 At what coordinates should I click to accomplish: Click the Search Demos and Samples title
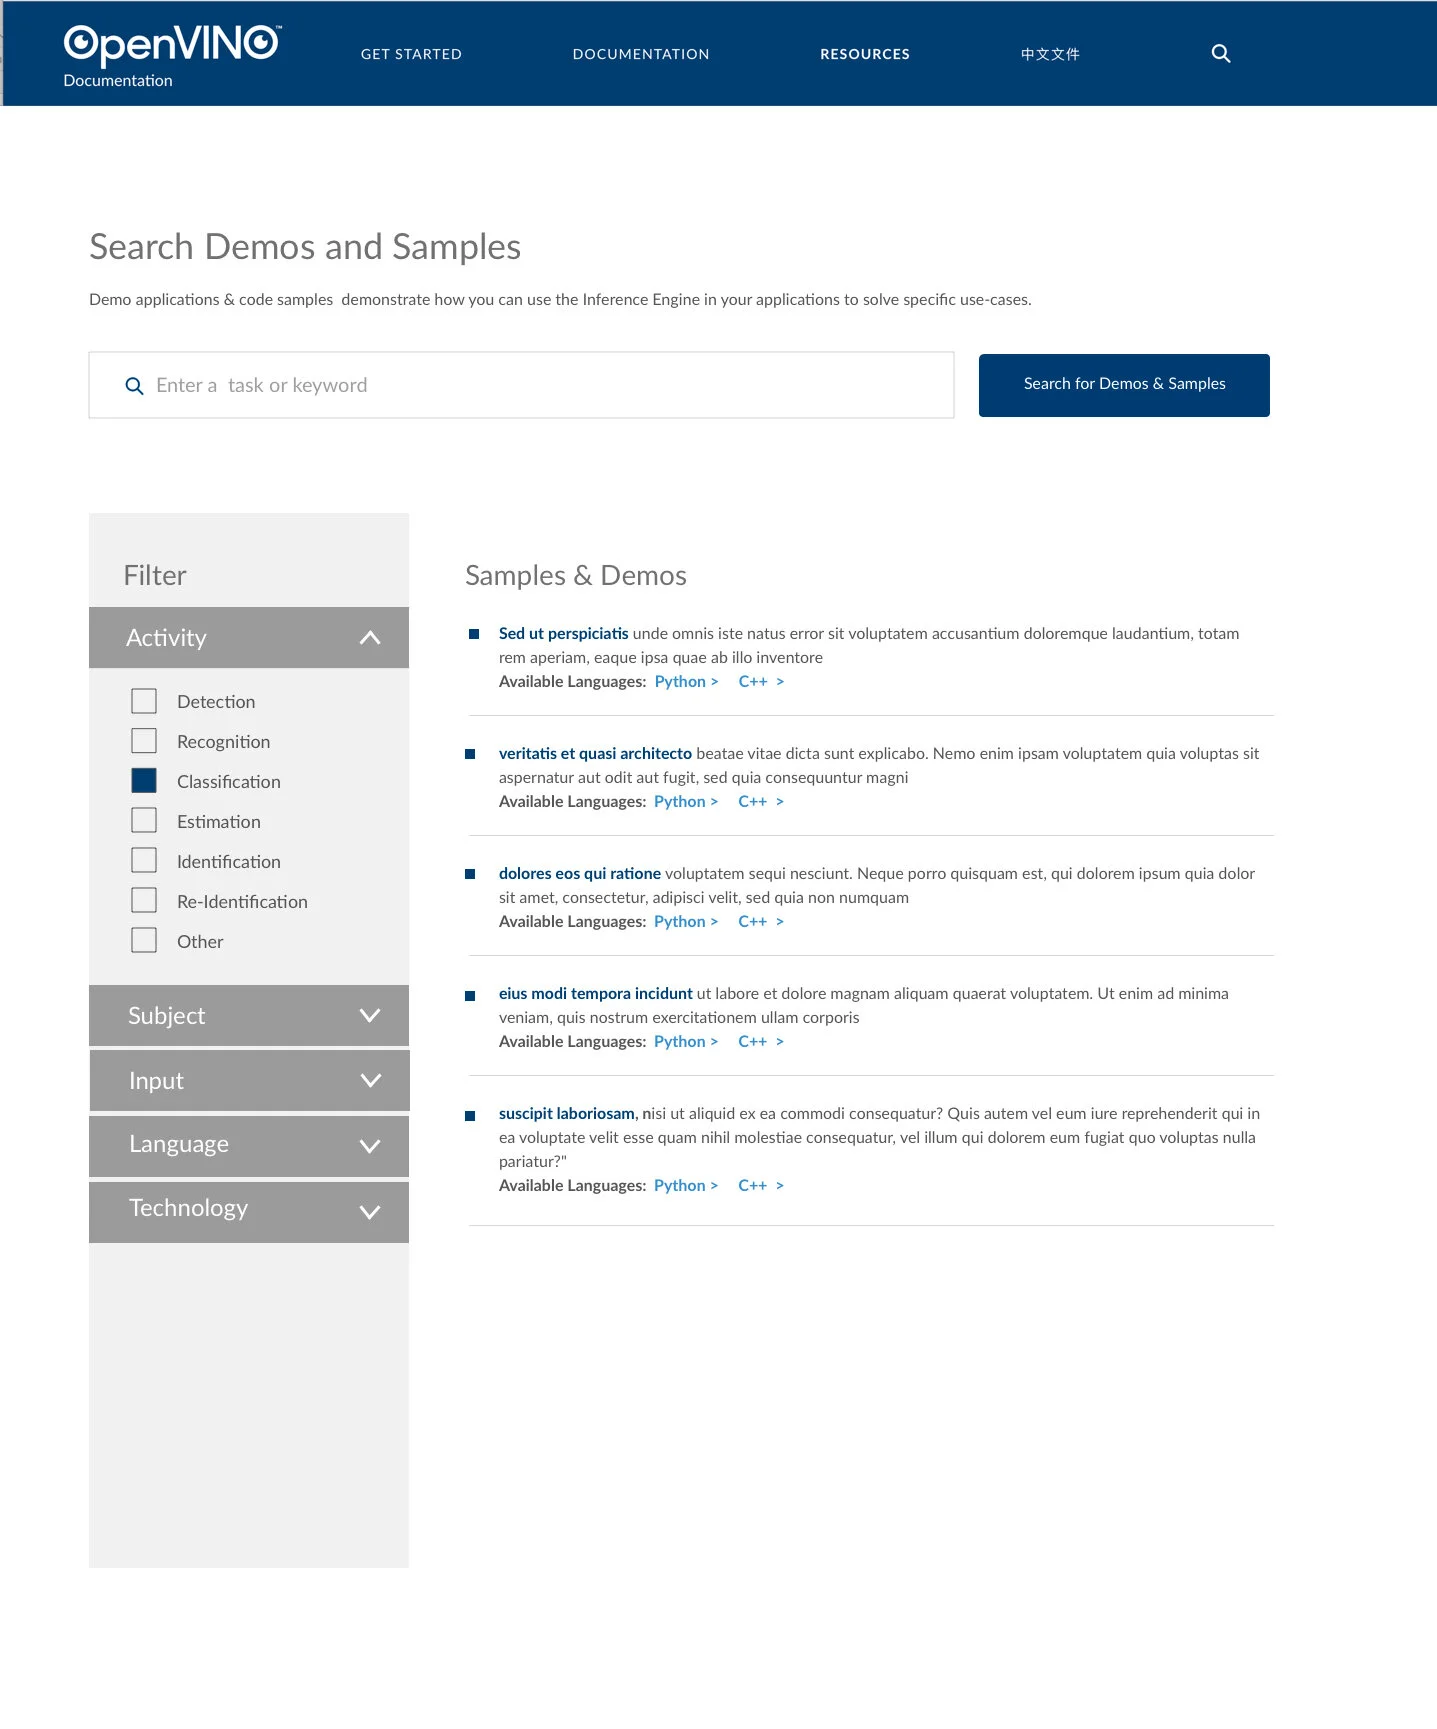point(305,247)
